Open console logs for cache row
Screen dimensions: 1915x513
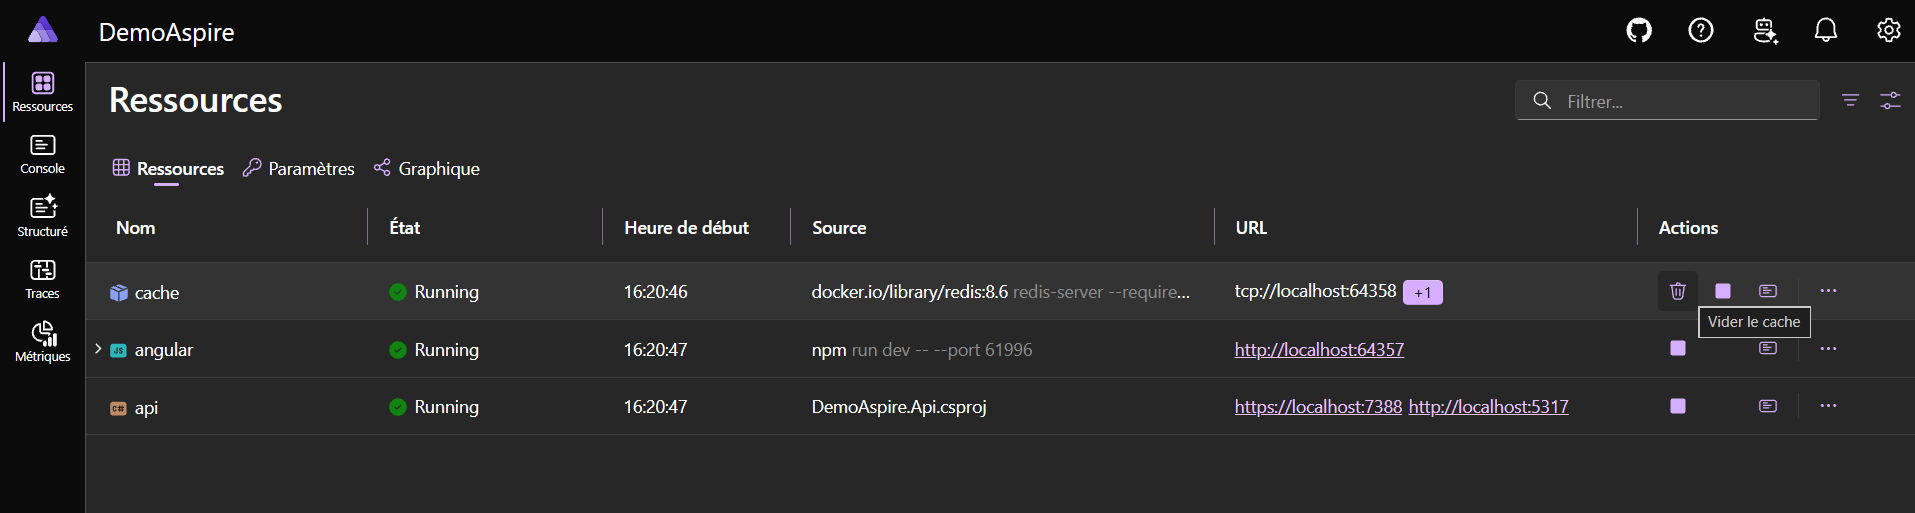tap(1768, 291)
